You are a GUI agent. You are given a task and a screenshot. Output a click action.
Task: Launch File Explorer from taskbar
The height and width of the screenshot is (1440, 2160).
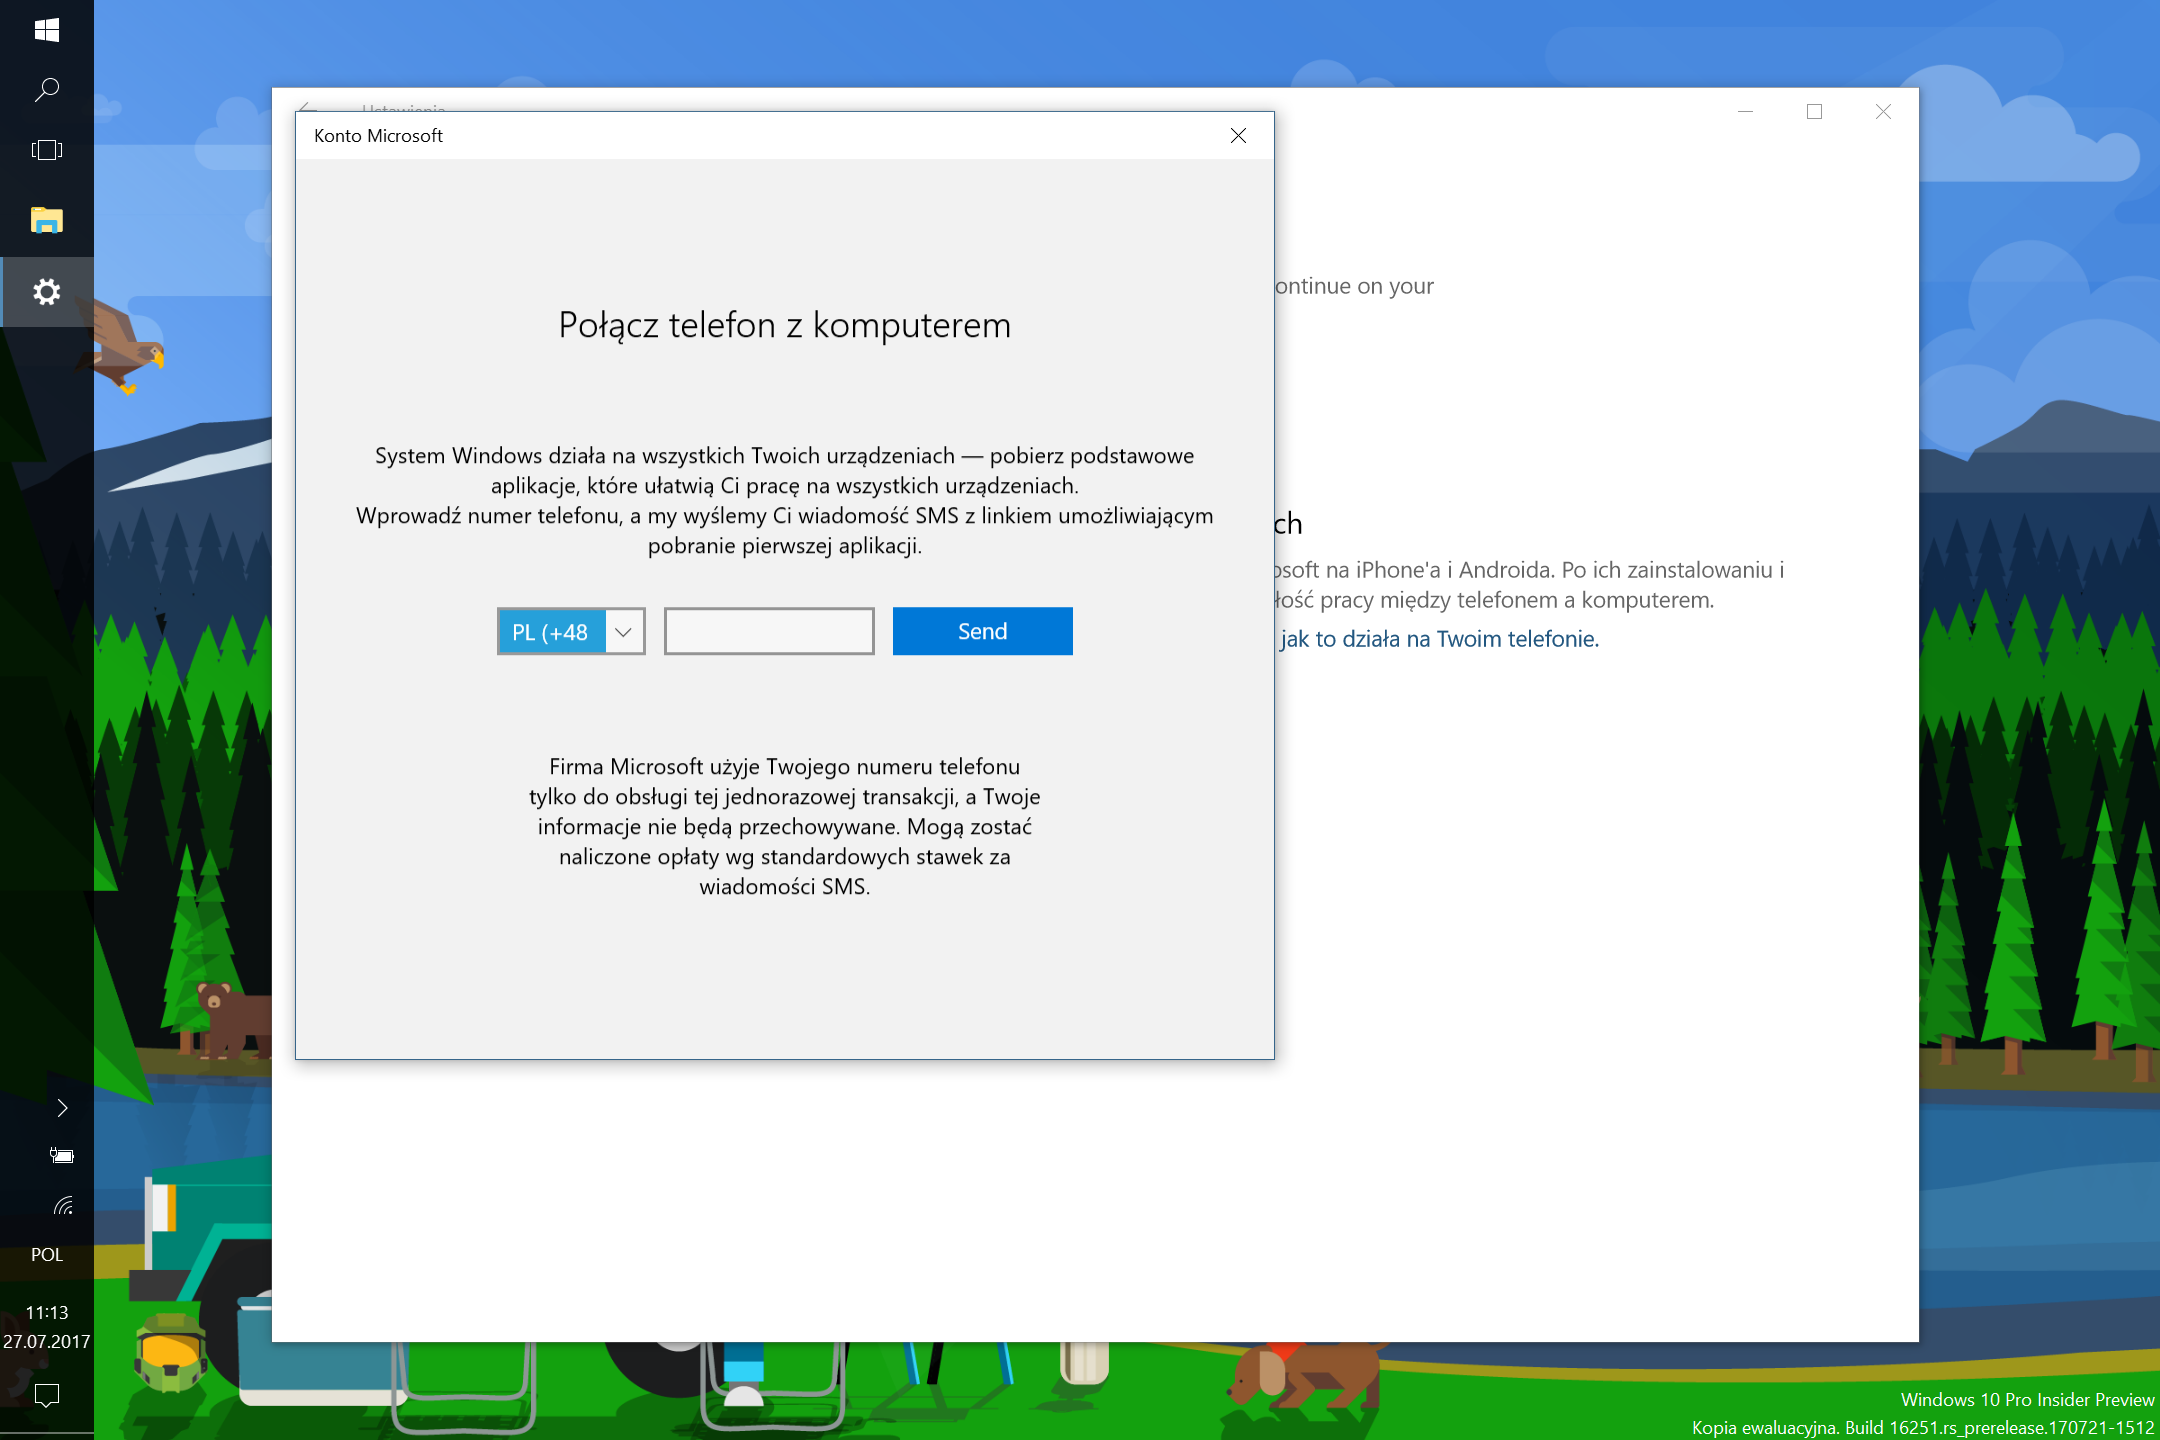click(x=46, y=220)
